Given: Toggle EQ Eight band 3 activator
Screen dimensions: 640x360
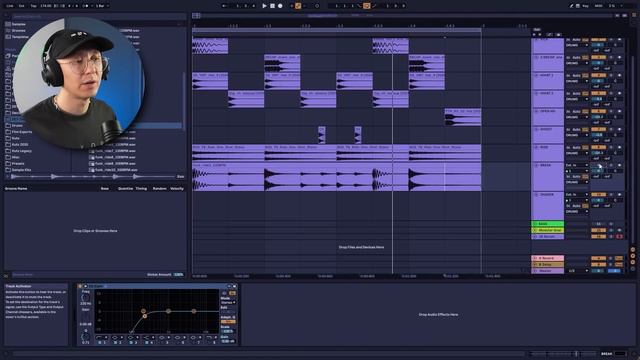Looking at the screenshot, I should click(131, 342).
